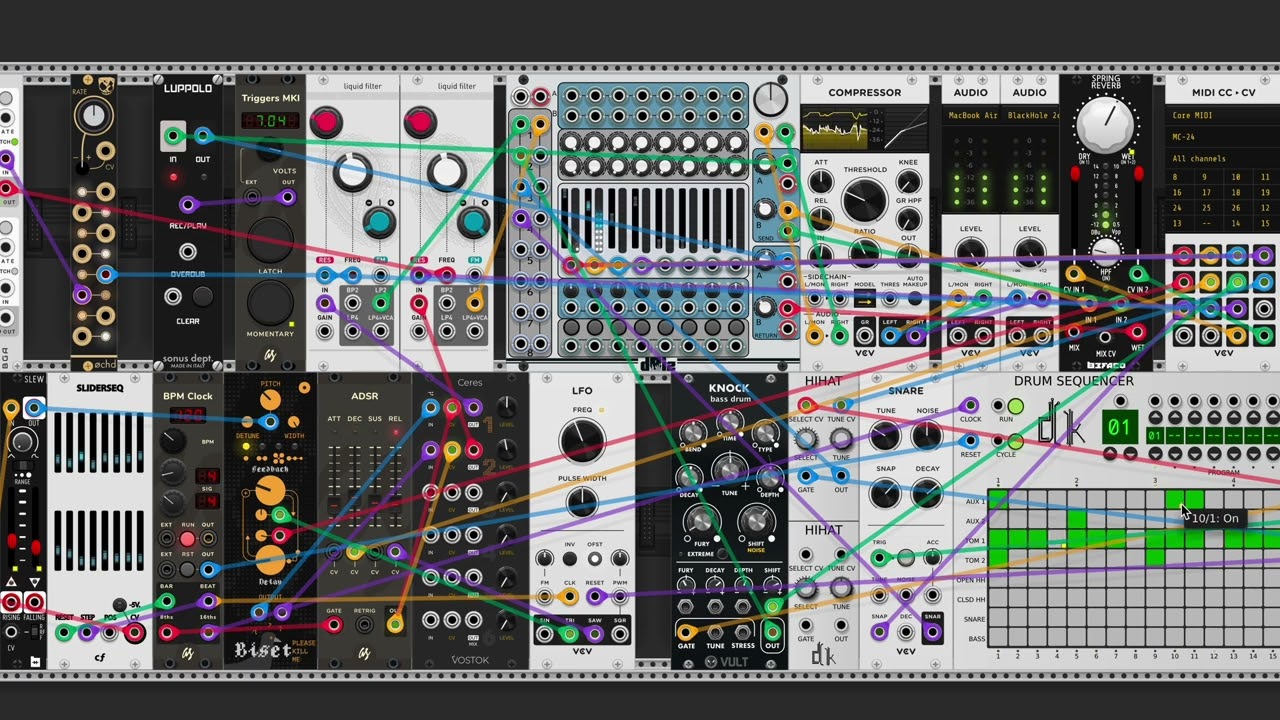
Task: Click the Luppolo CLEAR button
Action: 203,296
